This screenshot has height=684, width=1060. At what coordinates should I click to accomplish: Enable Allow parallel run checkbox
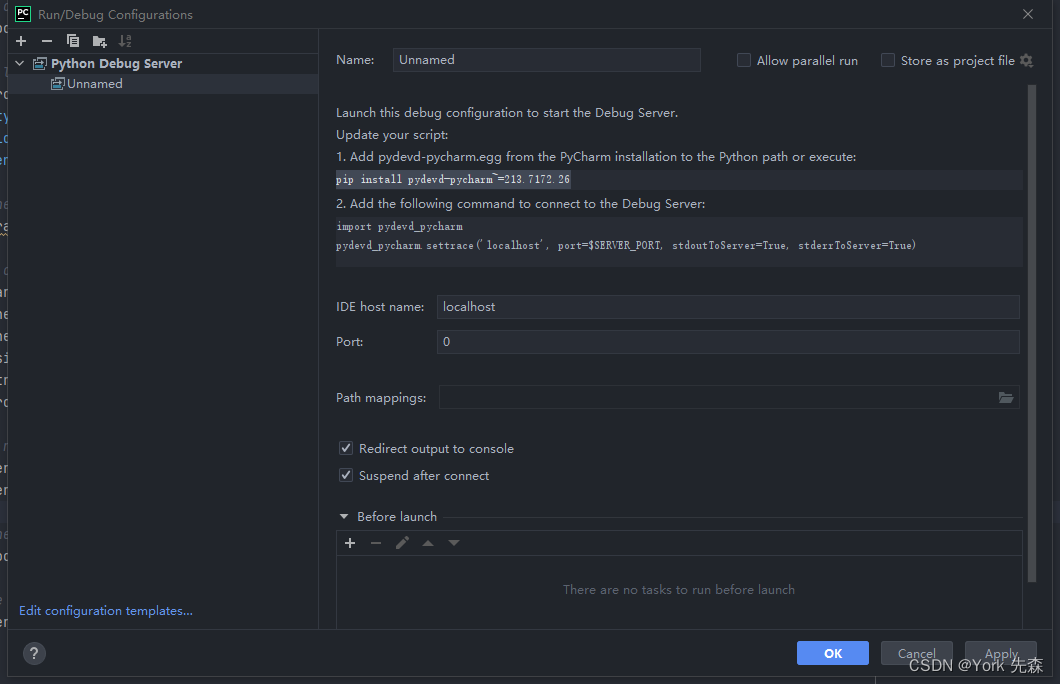pyautogui.click(x=744, y=61)
